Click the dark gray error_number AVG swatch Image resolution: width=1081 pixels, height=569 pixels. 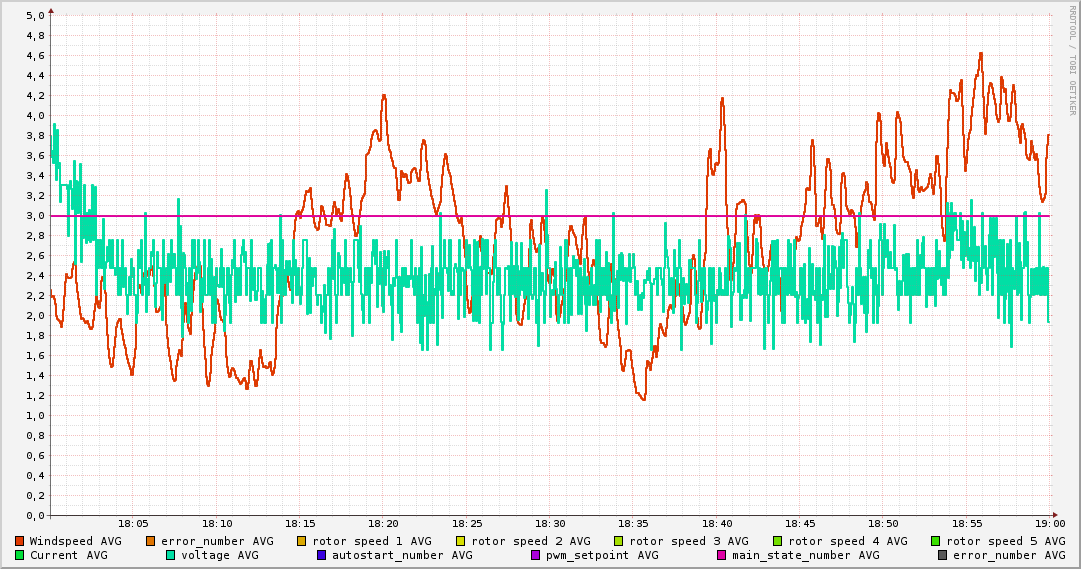(x=942, y=555)
